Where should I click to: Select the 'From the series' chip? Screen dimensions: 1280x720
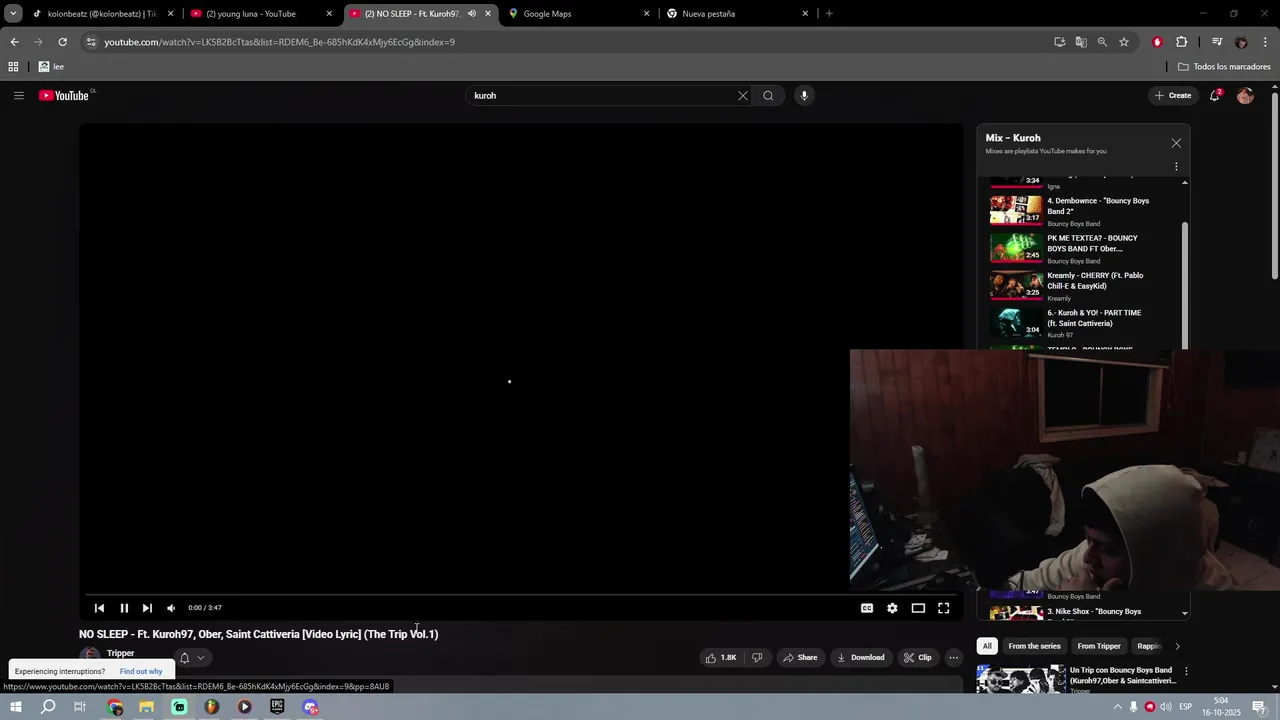1034,646
